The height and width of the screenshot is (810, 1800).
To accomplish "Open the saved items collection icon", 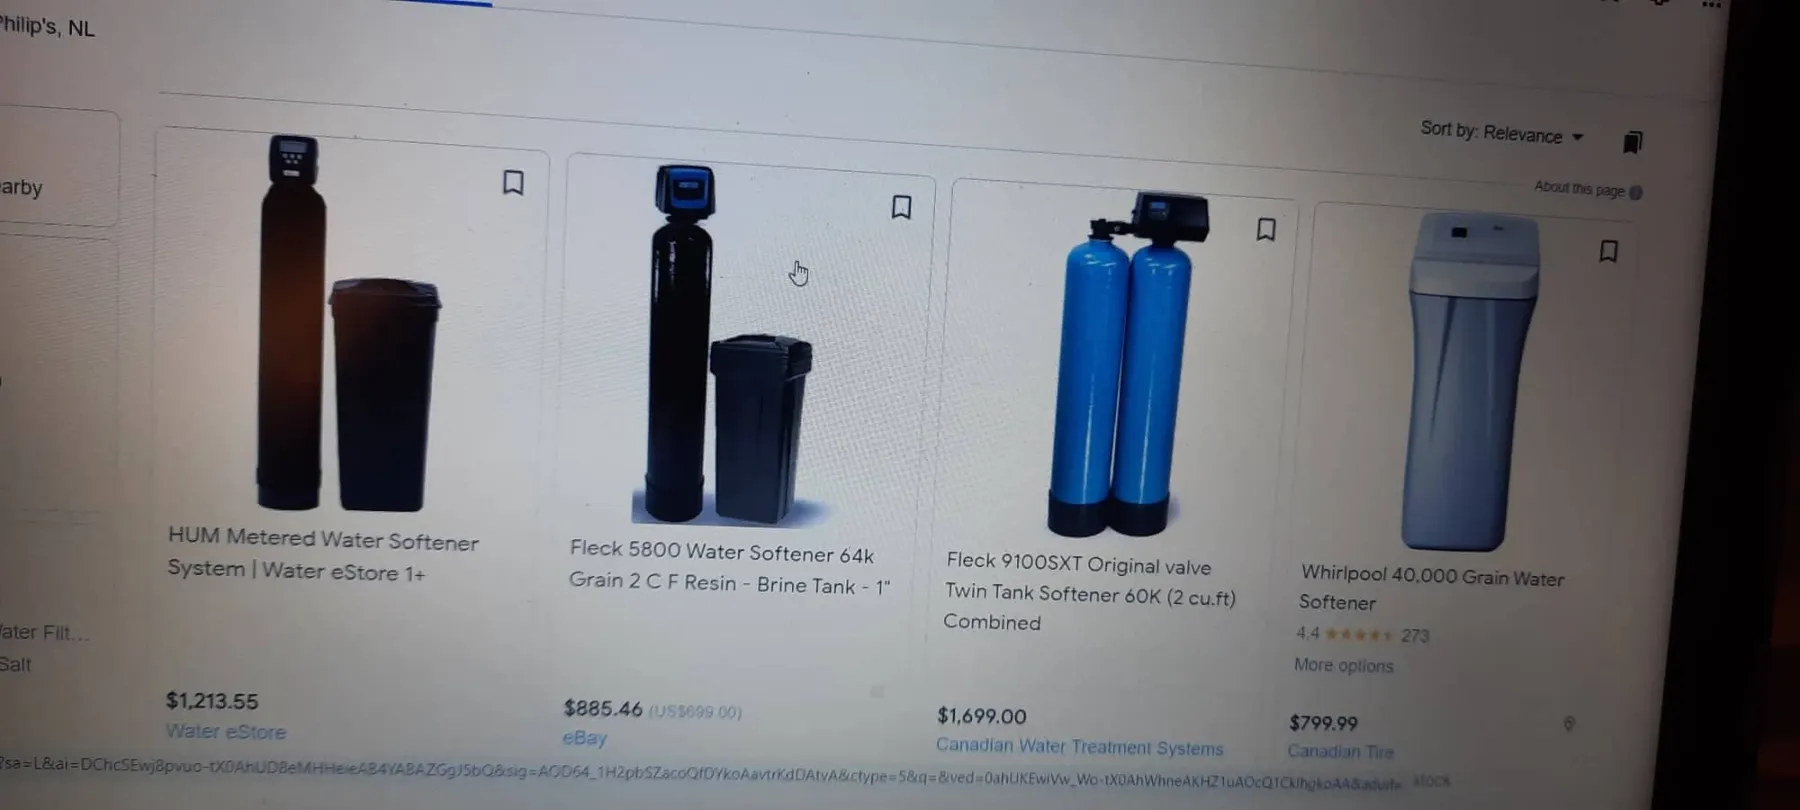I will coord(1632,142).
